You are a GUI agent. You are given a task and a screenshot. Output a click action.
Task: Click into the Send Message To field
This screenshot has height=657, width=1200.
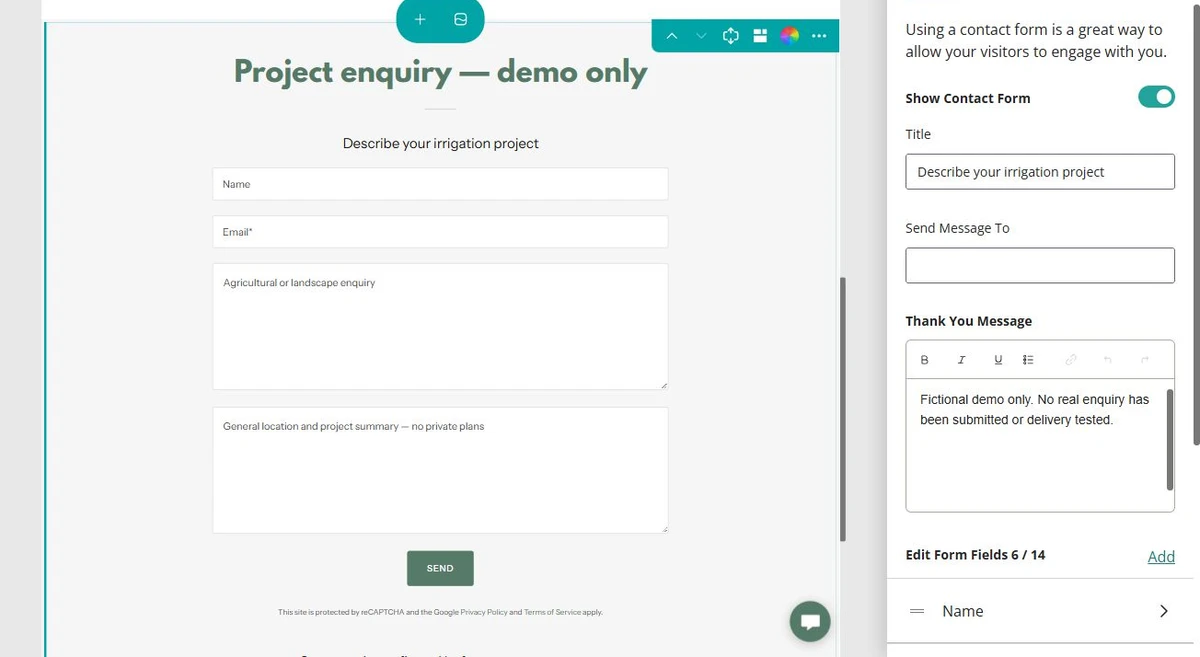(1040, 265)
